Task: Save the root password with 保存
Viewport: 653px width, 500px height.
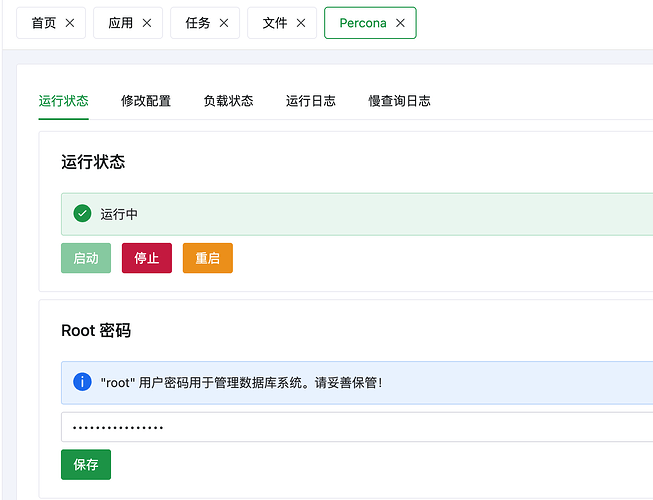Action: coord(86,465)
